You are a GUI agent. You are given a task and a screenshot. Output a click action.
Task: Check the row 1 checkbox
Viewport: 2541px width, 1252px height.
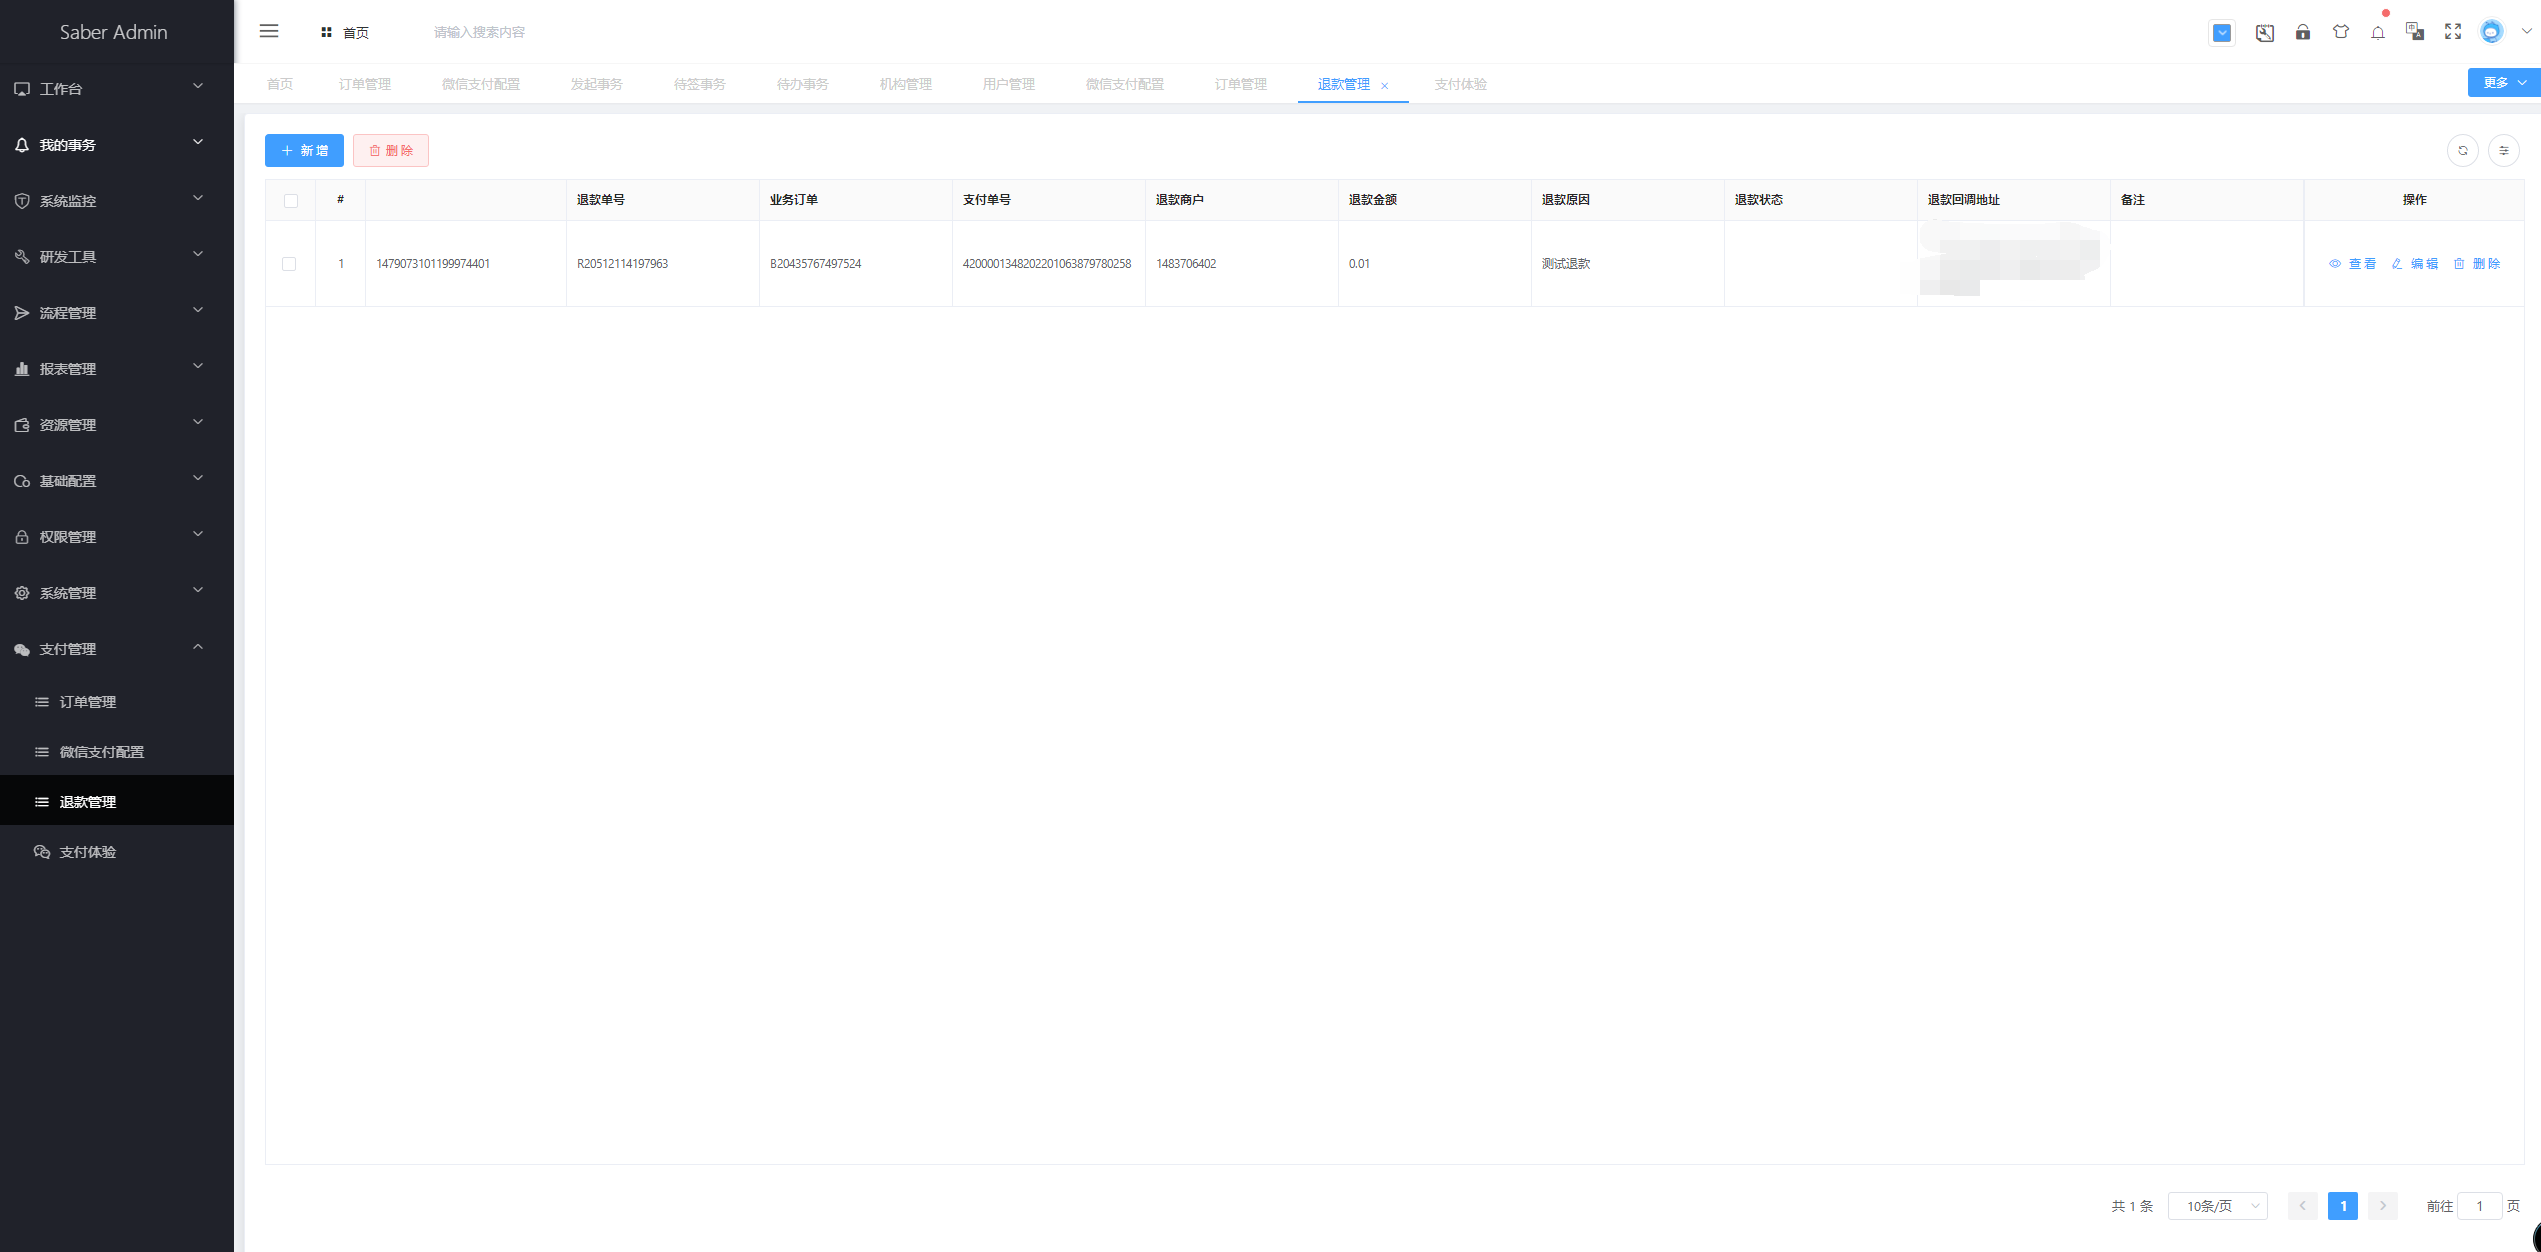289,264
